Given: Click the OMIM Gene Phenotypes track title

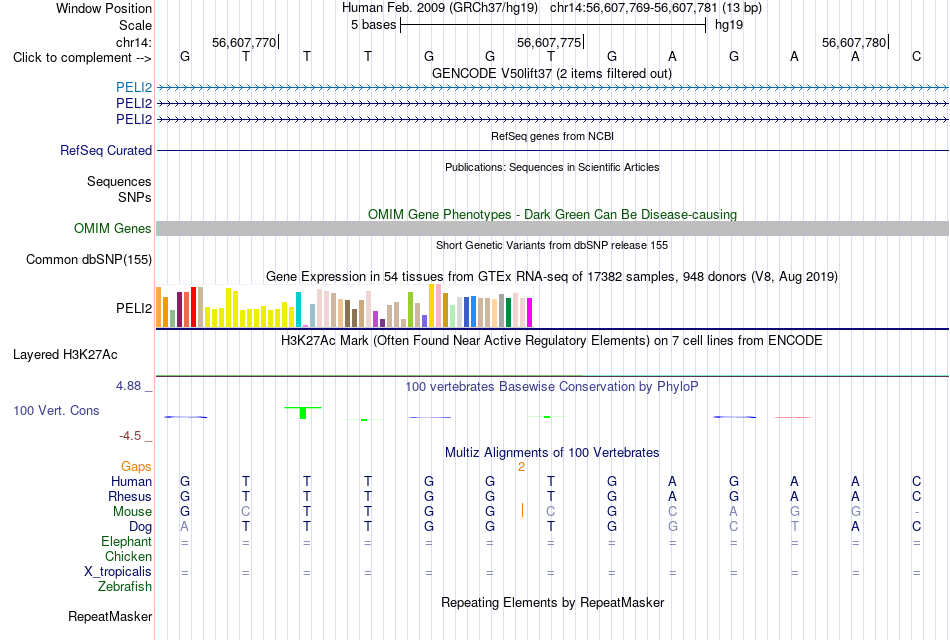Looking at the screenshot, I should (552, 215).
